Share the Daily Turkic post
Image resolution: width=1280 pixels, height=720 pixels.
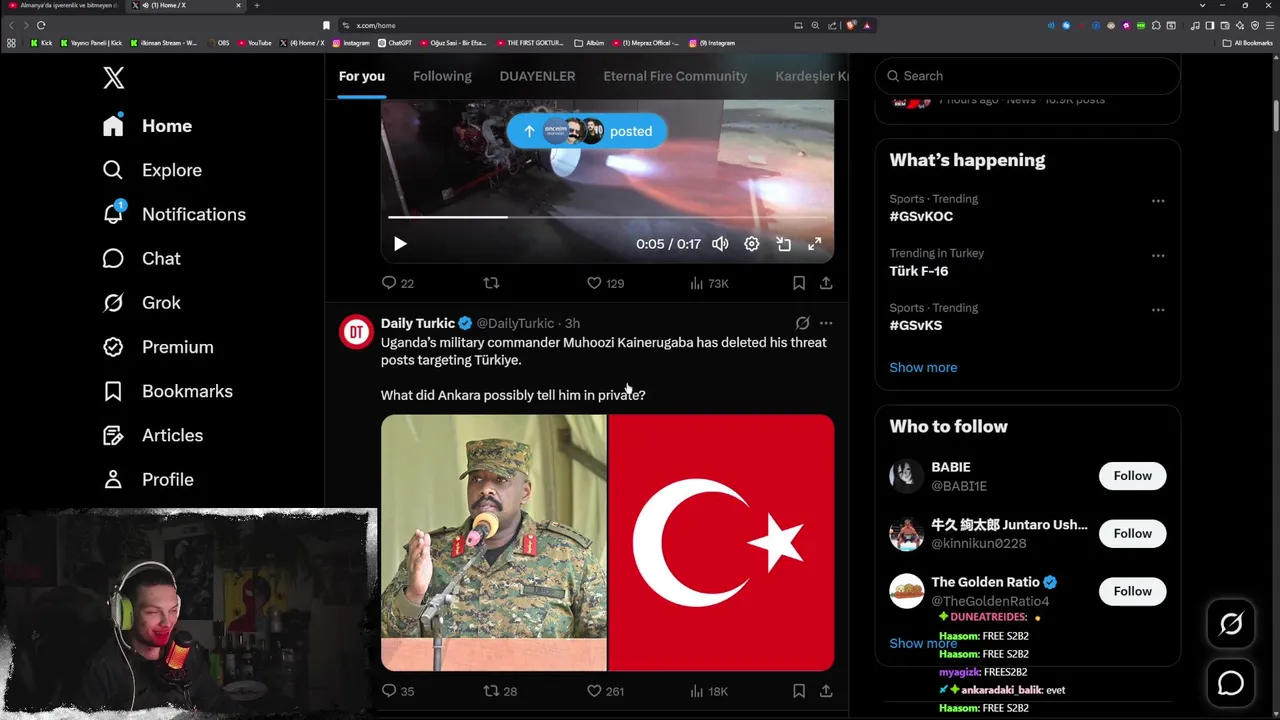pos(826,691)
